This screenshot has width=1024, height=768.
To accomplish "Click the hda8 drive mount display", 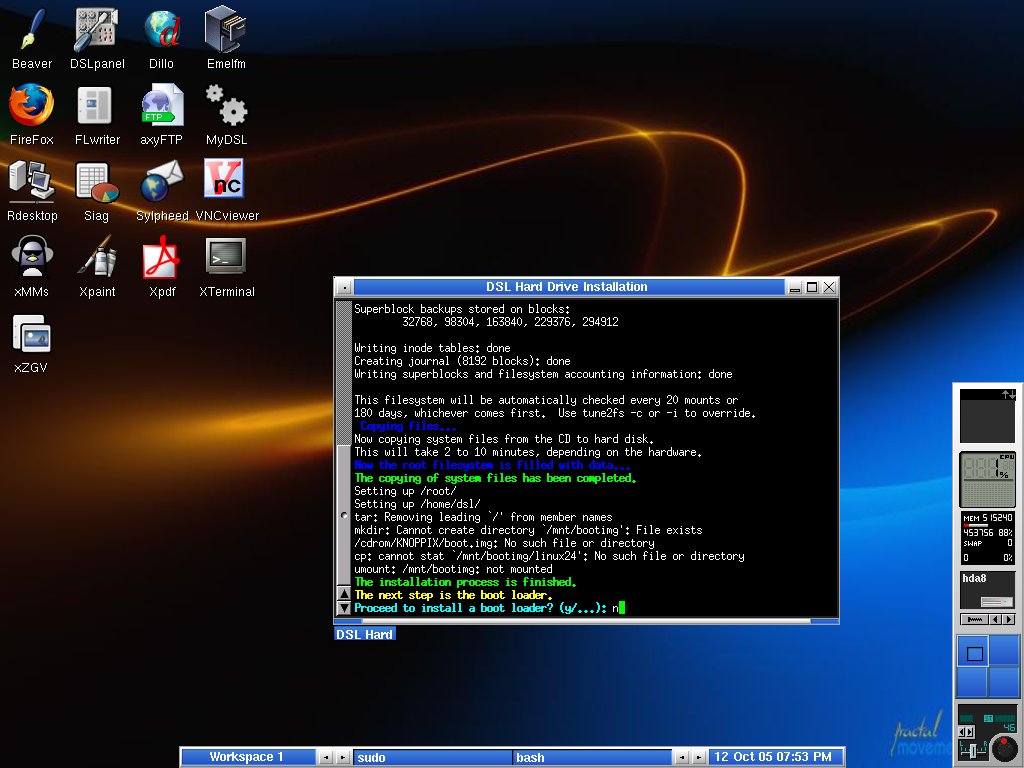I will click(987, 590).
